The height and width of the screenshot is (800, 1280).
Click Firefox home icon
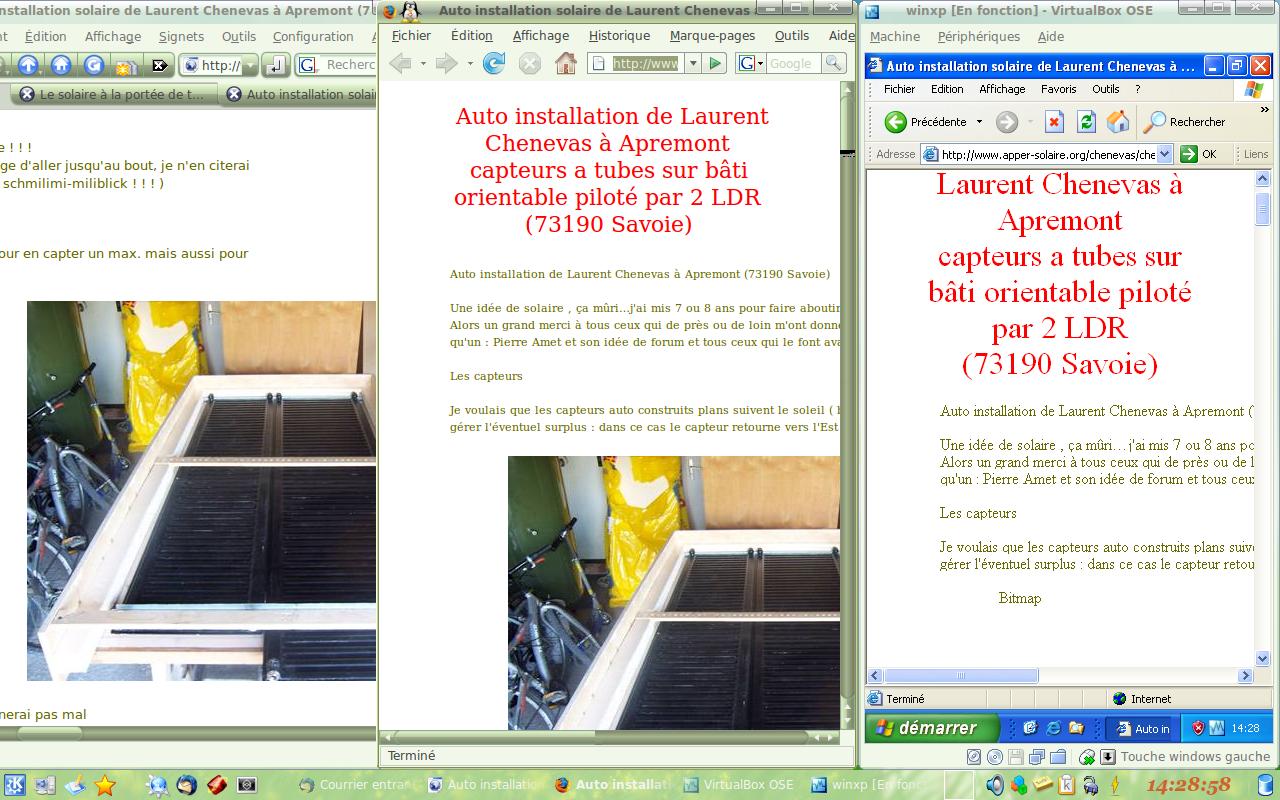(566, 64)
